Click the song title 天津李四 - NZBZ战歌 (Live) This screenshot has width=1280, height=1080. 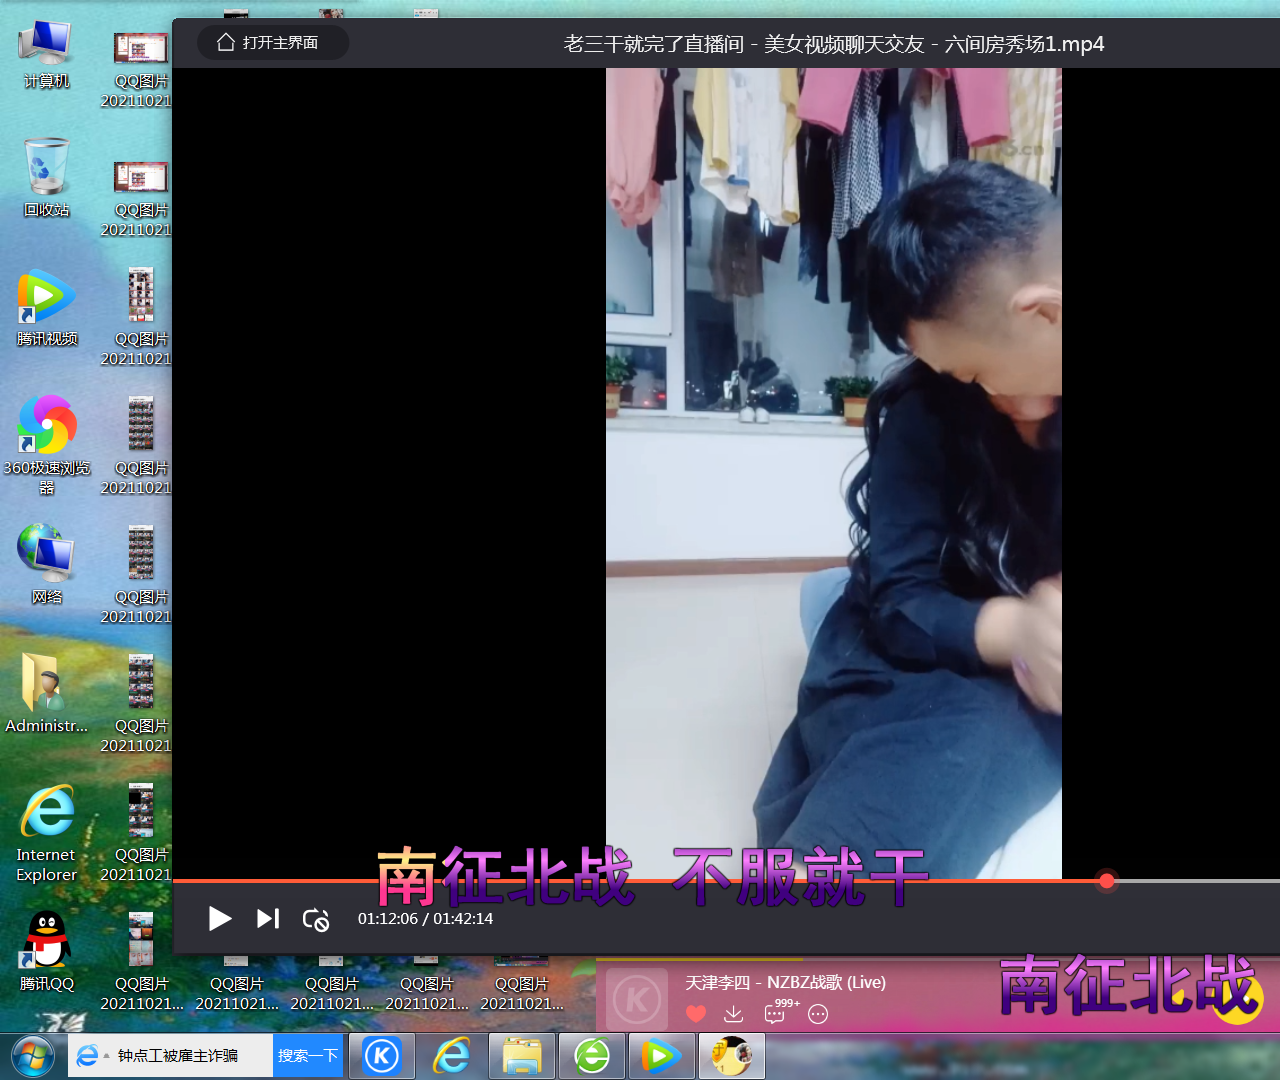(x=786, y=982)
